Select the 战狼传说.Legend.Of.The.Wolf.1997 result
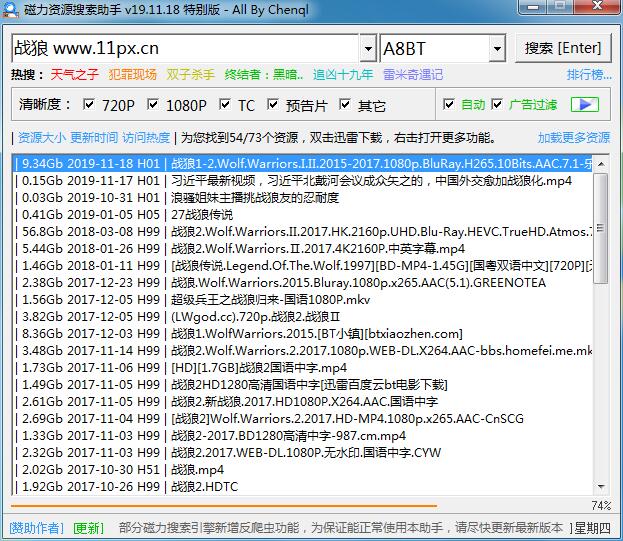The height and width of the screenshot is (541, 623). pyautogui.click(x=303, y=265)
